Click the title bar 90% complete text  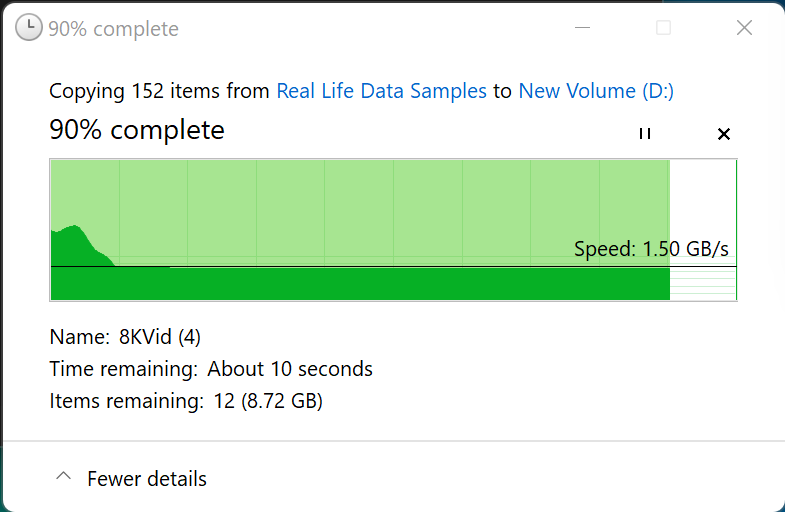tap(113, 29)
